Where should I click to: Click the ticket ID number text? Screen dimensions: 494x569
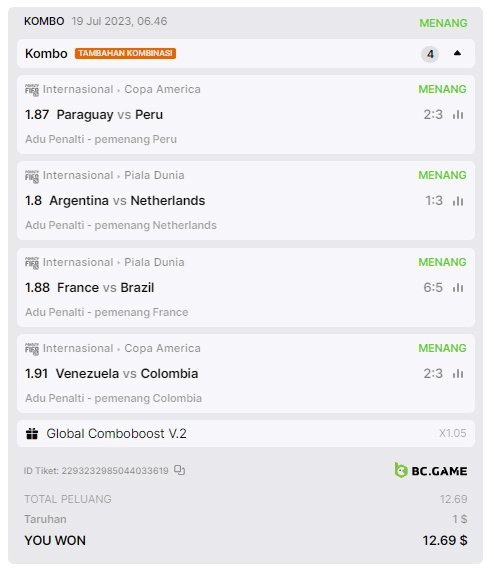[x=115, y=471]
